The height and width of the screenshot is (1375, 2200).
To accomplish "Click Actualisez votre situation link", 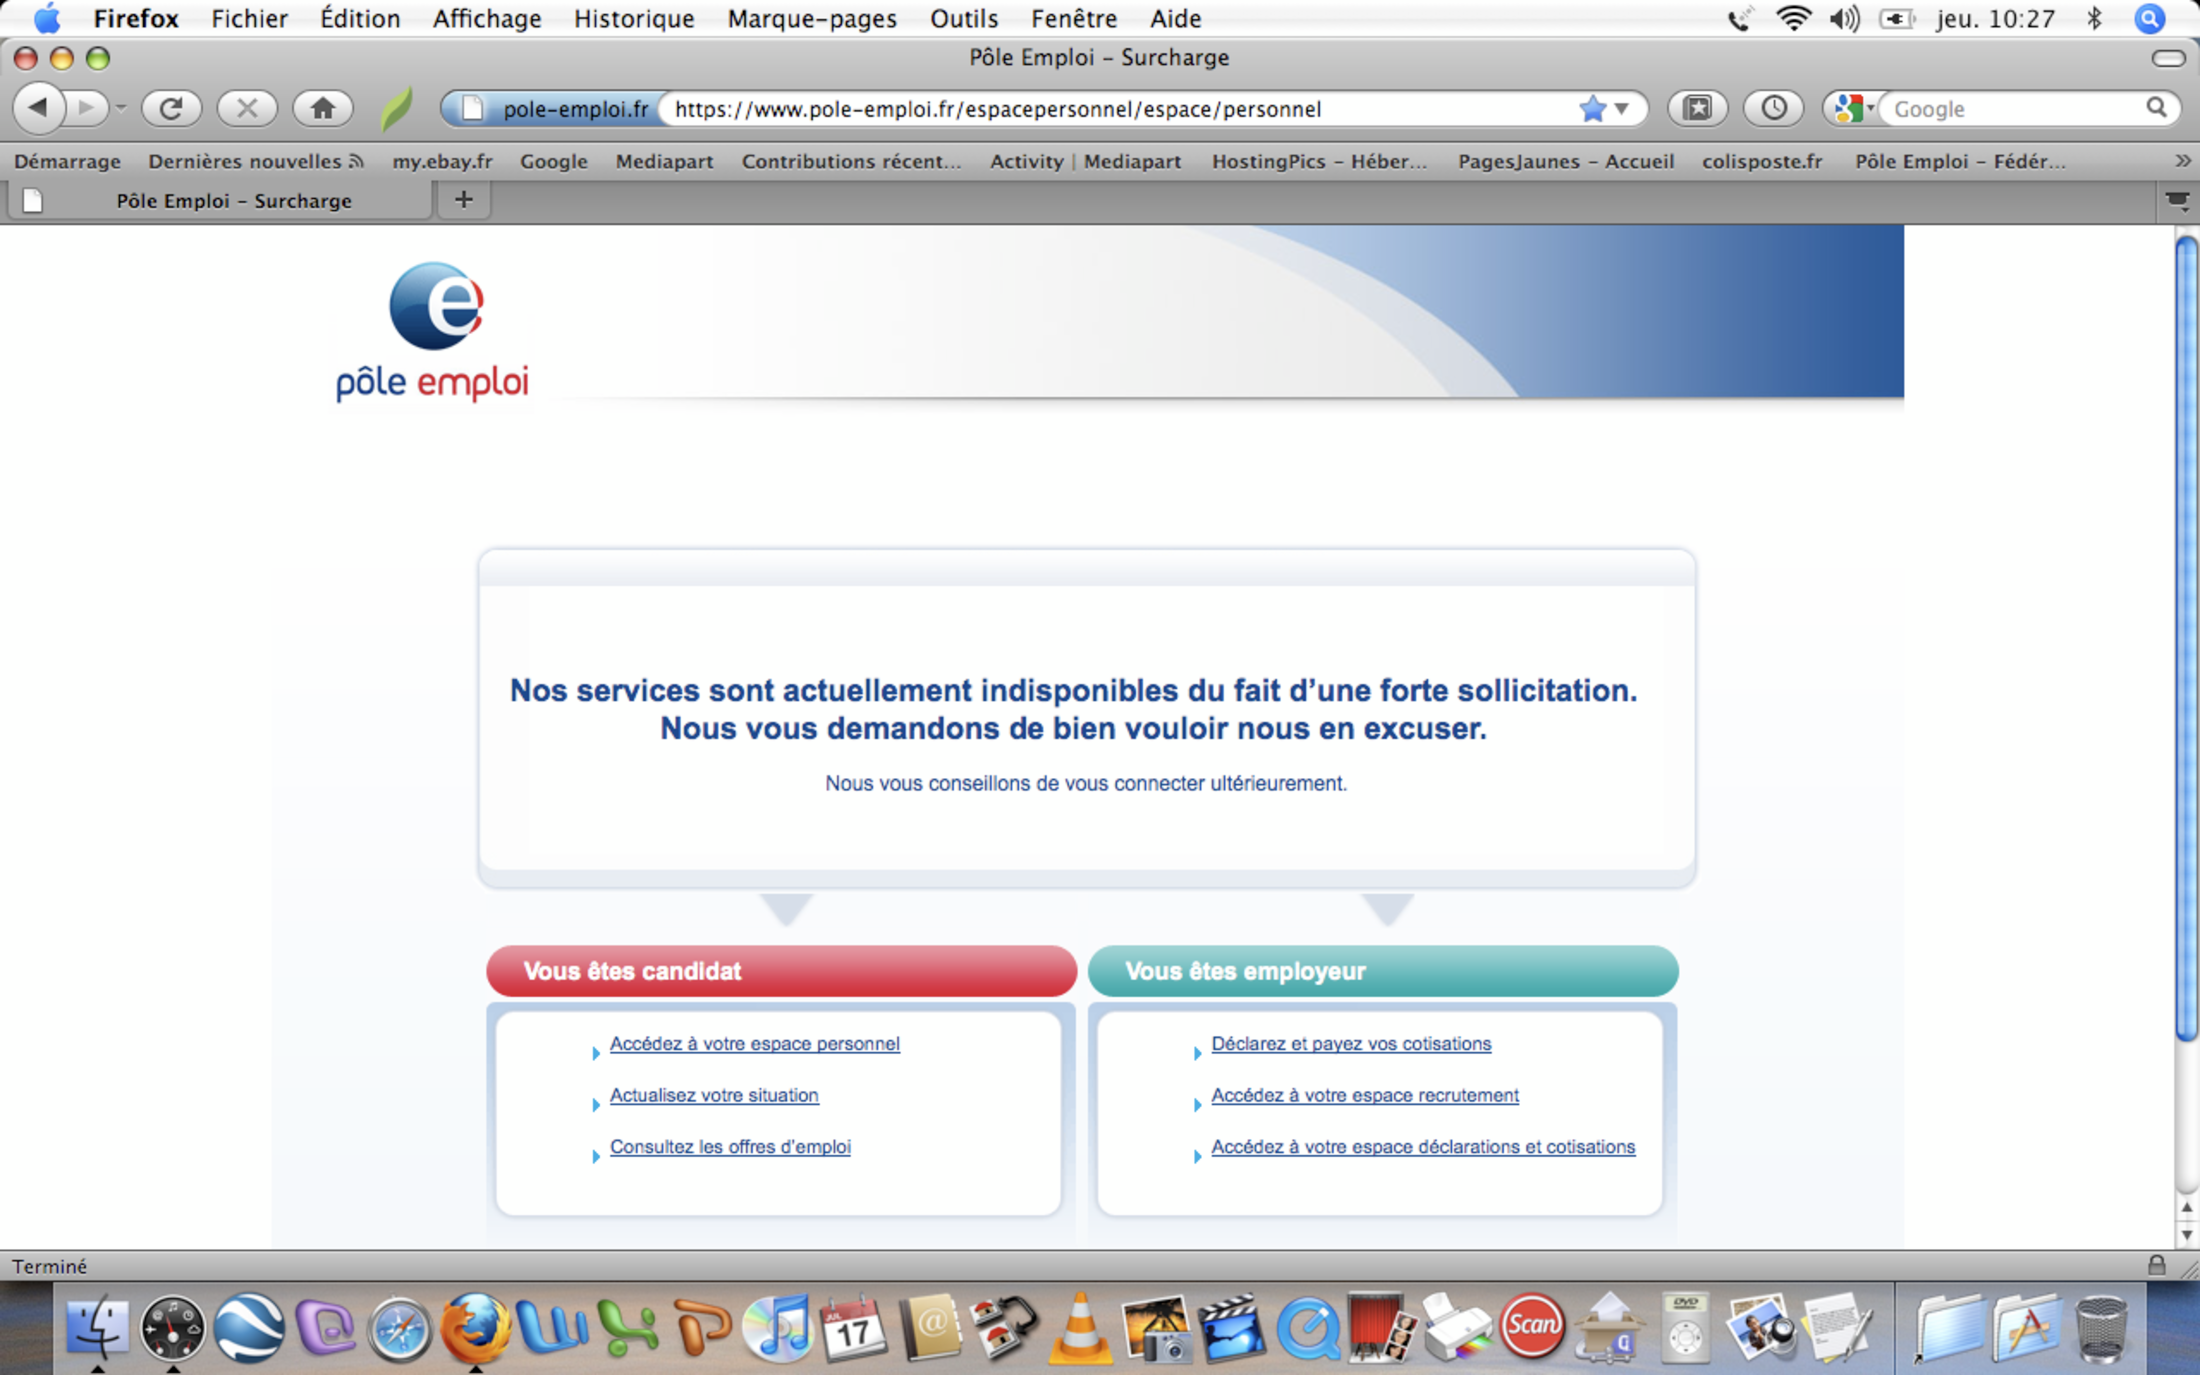I will [x=714, y=1095].
